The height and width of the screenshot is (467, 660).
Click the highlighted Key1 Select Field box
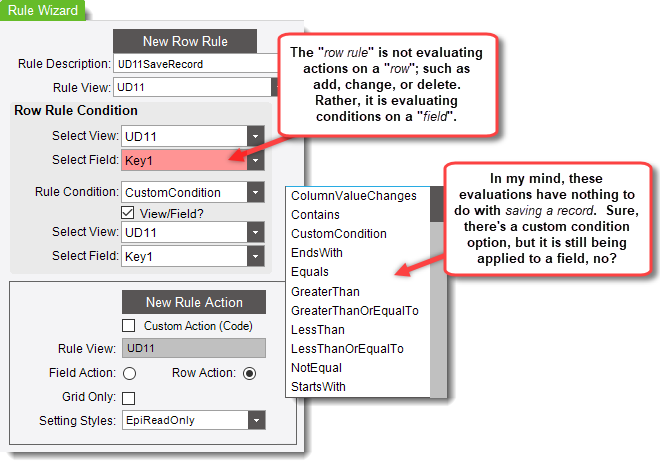[184, 160]
